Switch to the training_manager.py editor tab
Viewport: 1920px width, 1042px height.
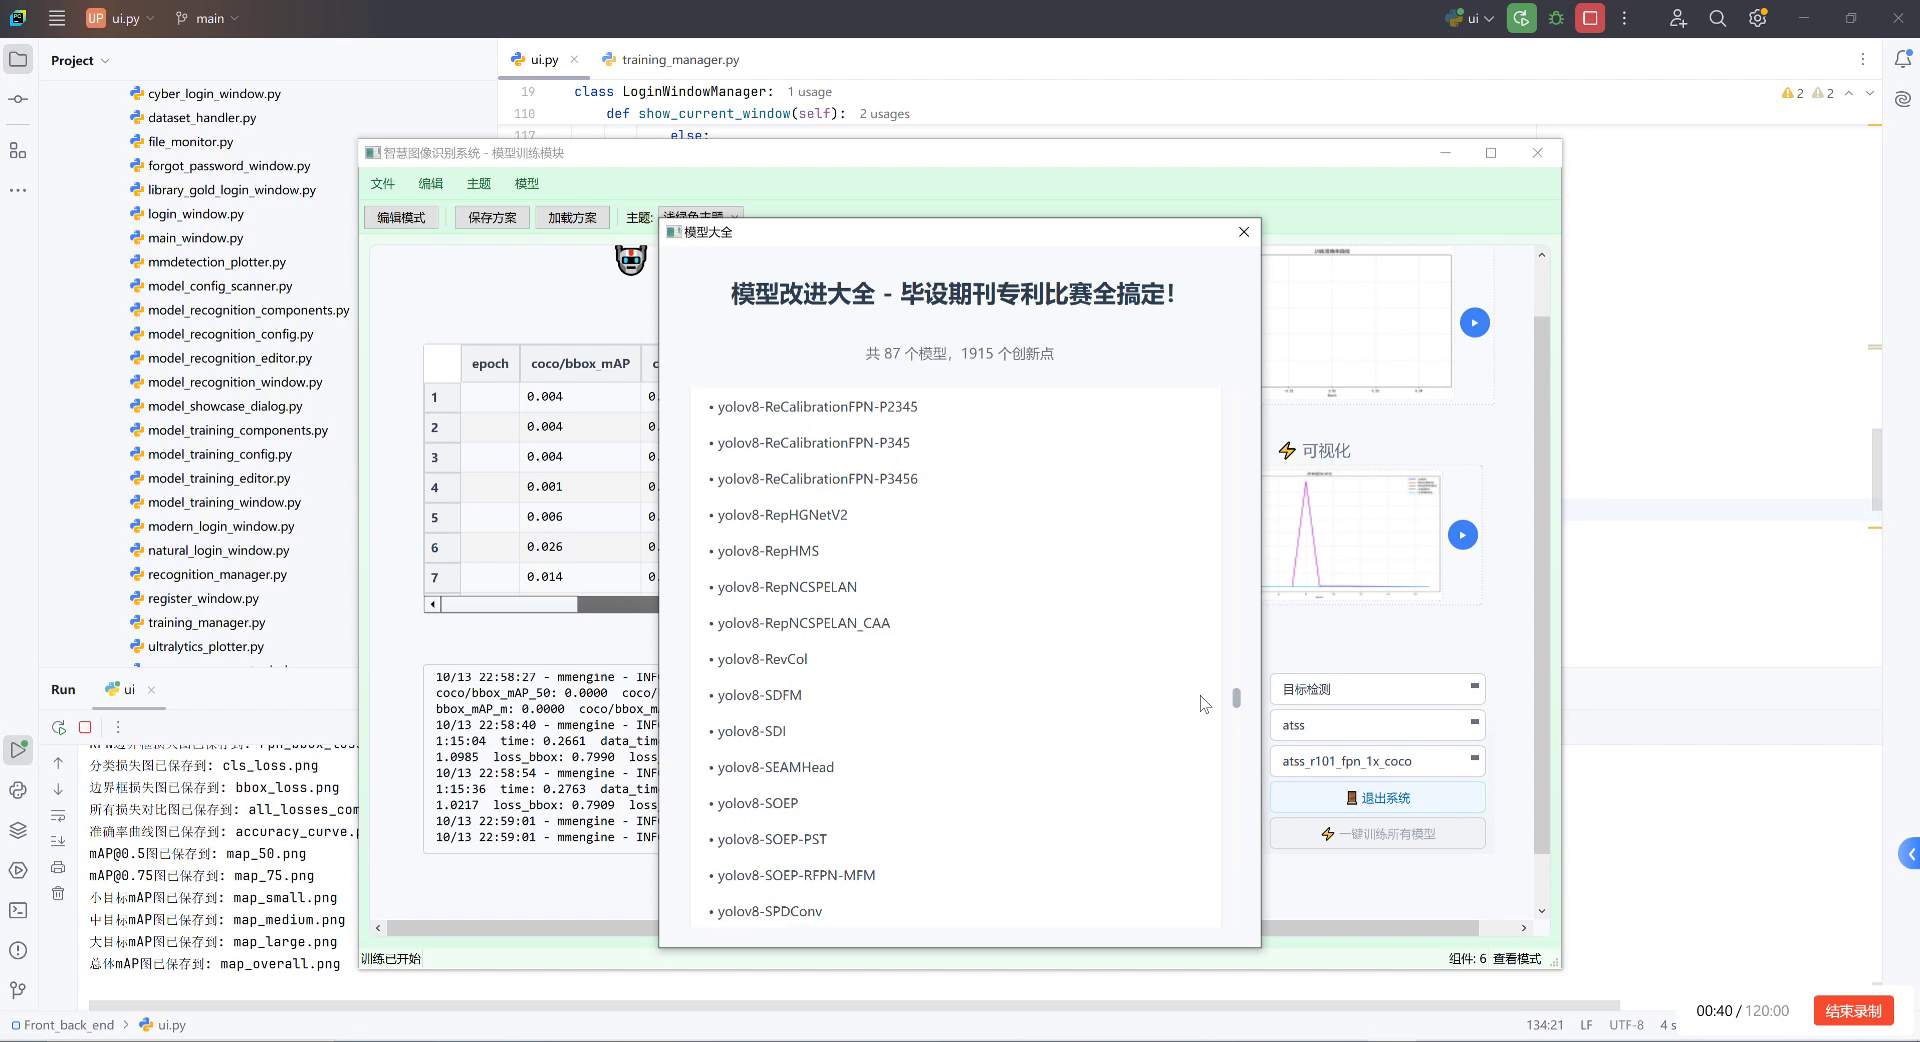[670, 60]
